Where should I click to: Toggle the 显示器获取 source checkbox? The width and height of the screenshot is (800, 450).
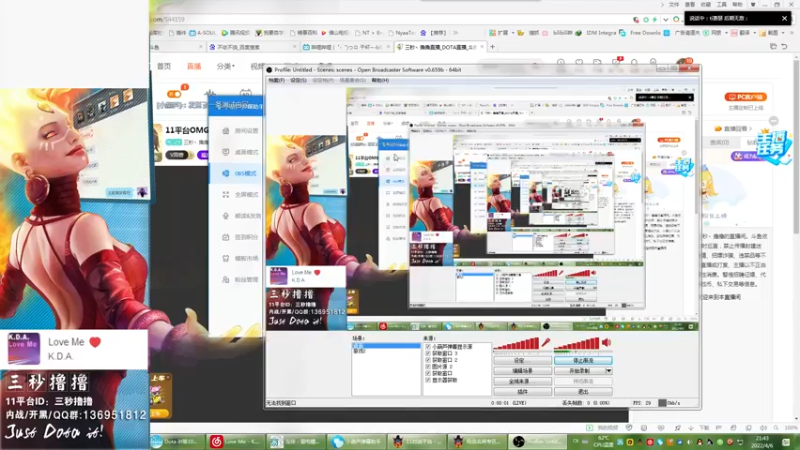pyautogui.click(x=428, y=380)
